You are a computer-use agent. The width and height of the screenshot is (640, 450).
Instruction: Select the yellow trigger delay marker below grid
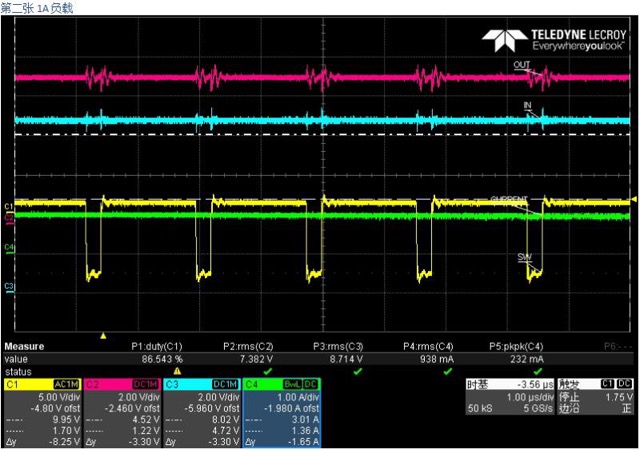103,336
